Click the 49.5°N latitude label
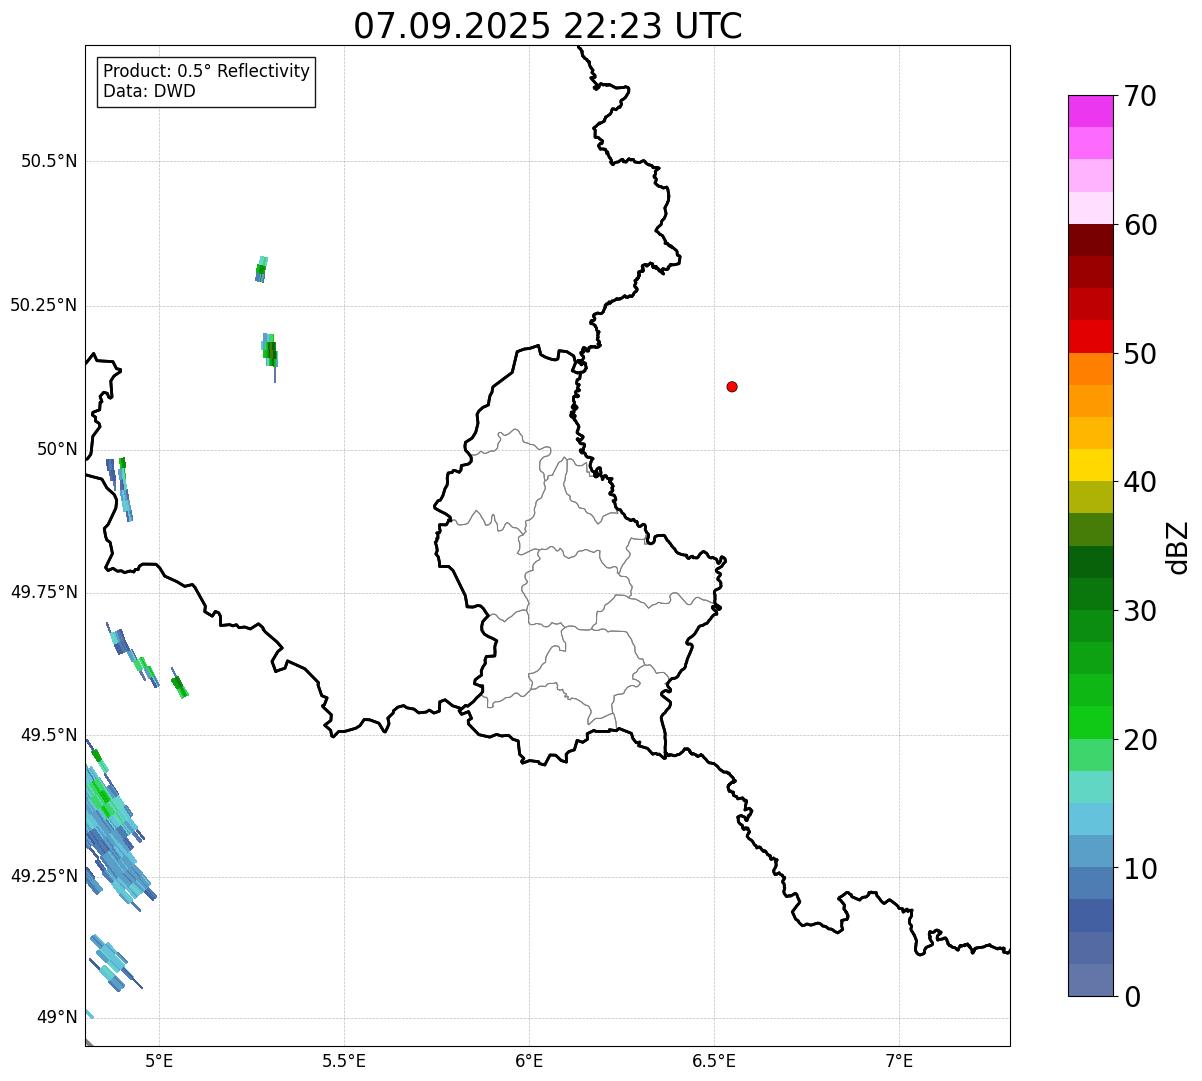This screenshot has height=1081, width=1202. (x=48, y=735)
